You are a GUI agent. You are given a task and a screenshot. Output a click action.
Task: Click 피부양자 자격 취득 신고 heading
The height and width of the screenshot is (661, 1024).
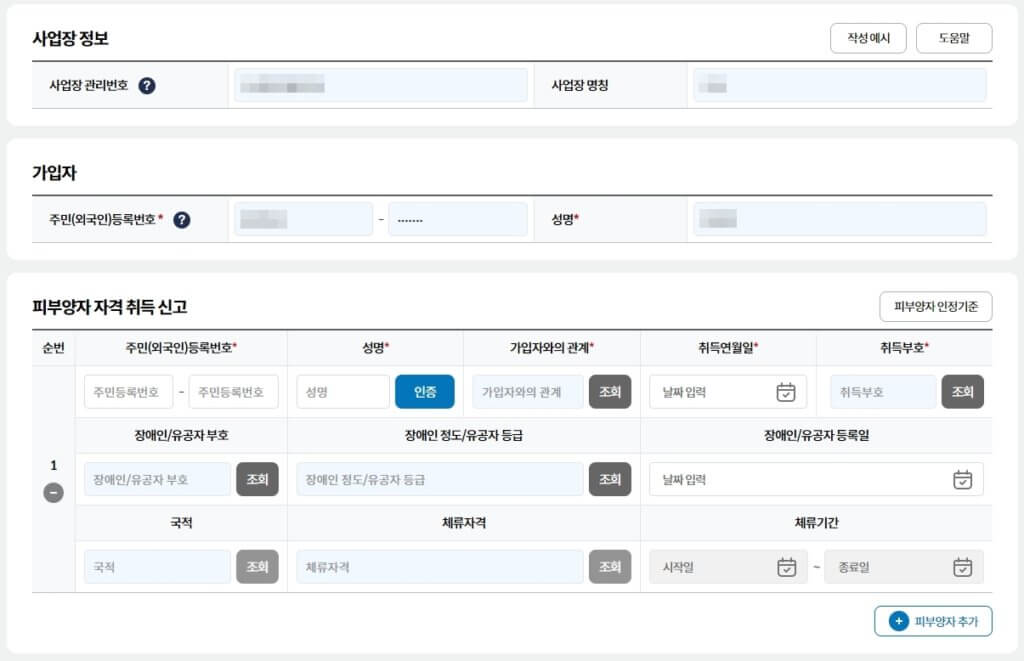110,307
